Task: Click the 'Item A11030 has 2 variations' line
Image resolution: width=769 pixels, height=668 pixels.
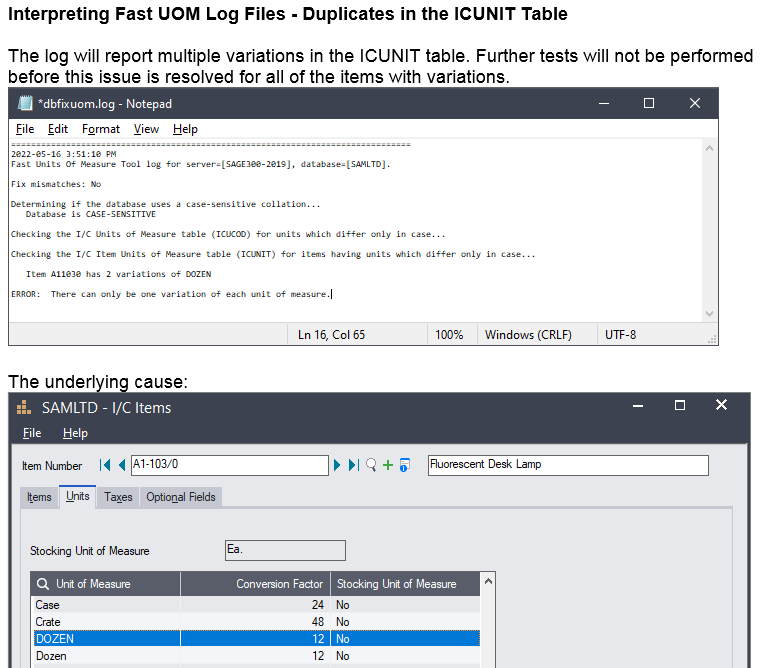Action: point(118,274)
